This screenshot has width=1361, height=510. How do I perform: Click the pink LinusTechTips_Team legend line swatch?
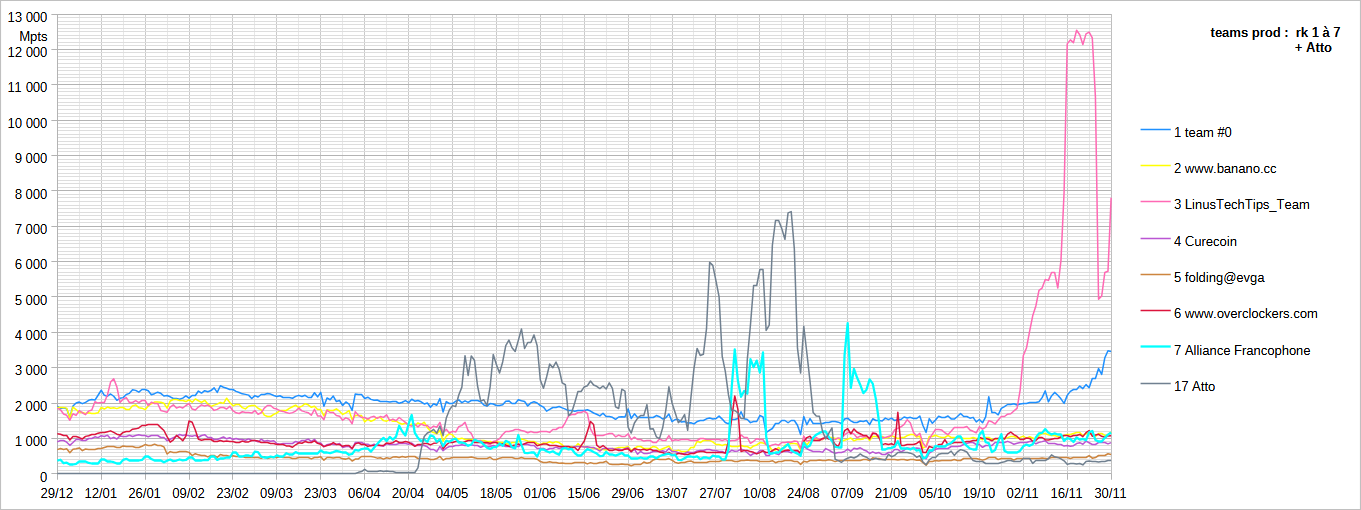click(1155, 205)
